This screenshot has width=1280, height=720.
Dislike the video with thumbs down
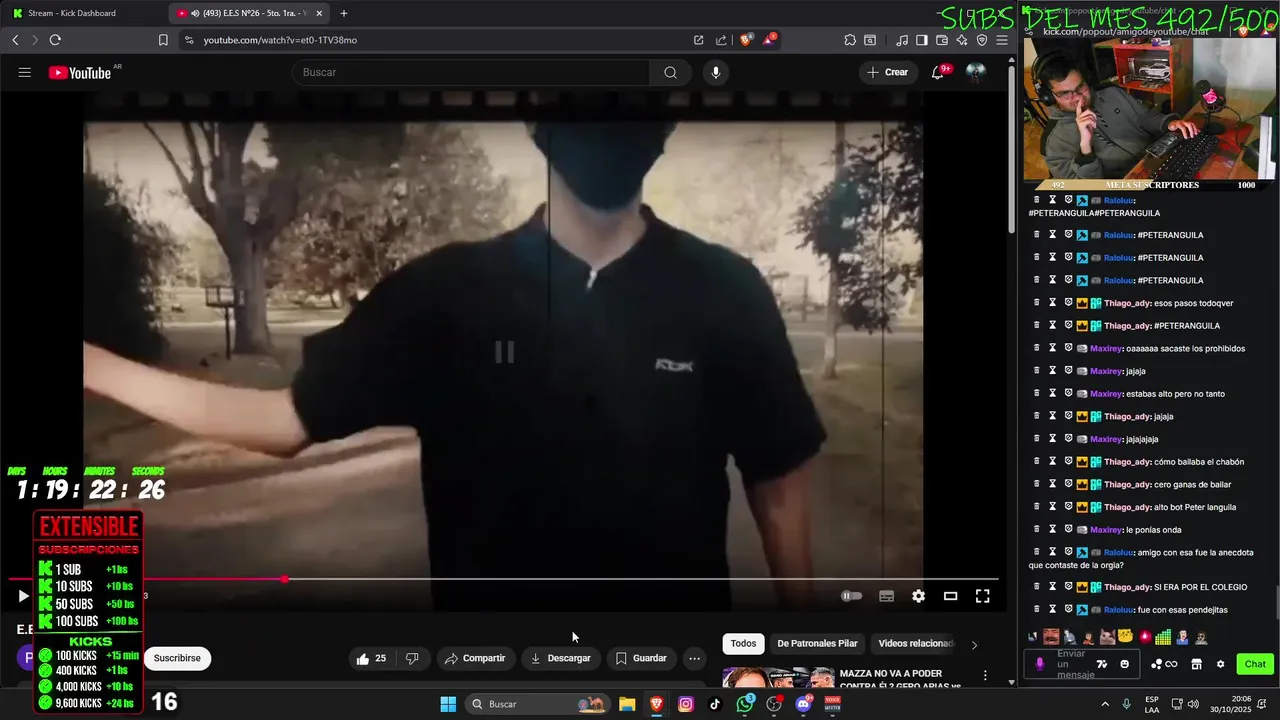[x=412, y=658]
